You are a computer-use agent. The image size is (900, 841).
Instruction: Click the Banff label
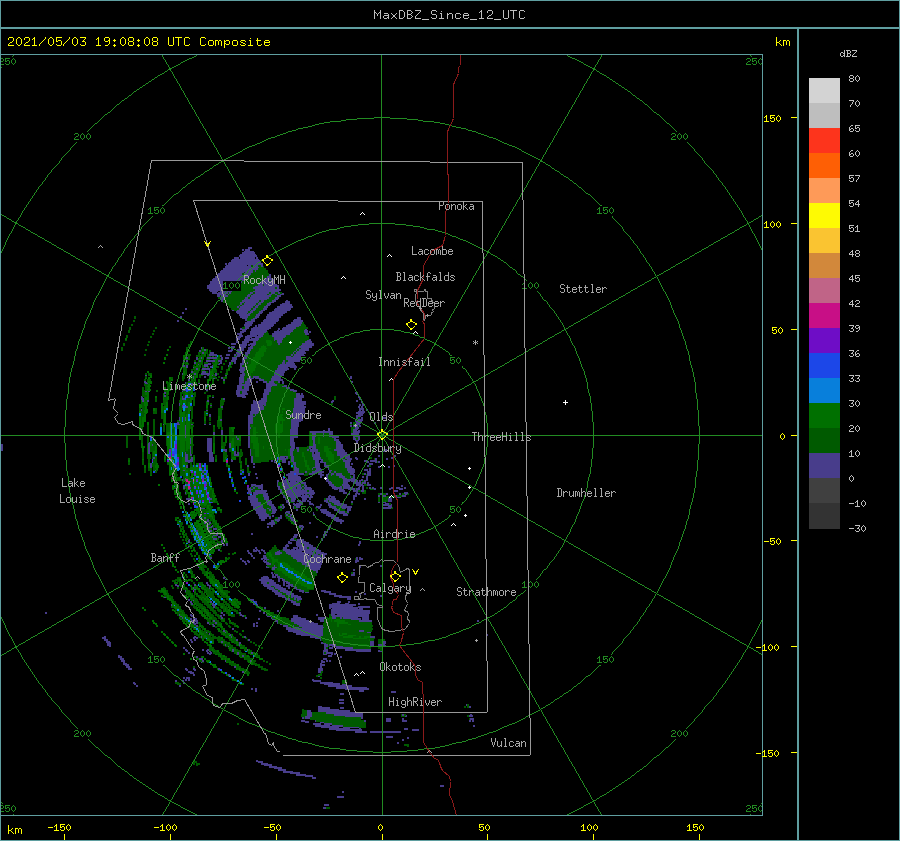tap(165, 557)
